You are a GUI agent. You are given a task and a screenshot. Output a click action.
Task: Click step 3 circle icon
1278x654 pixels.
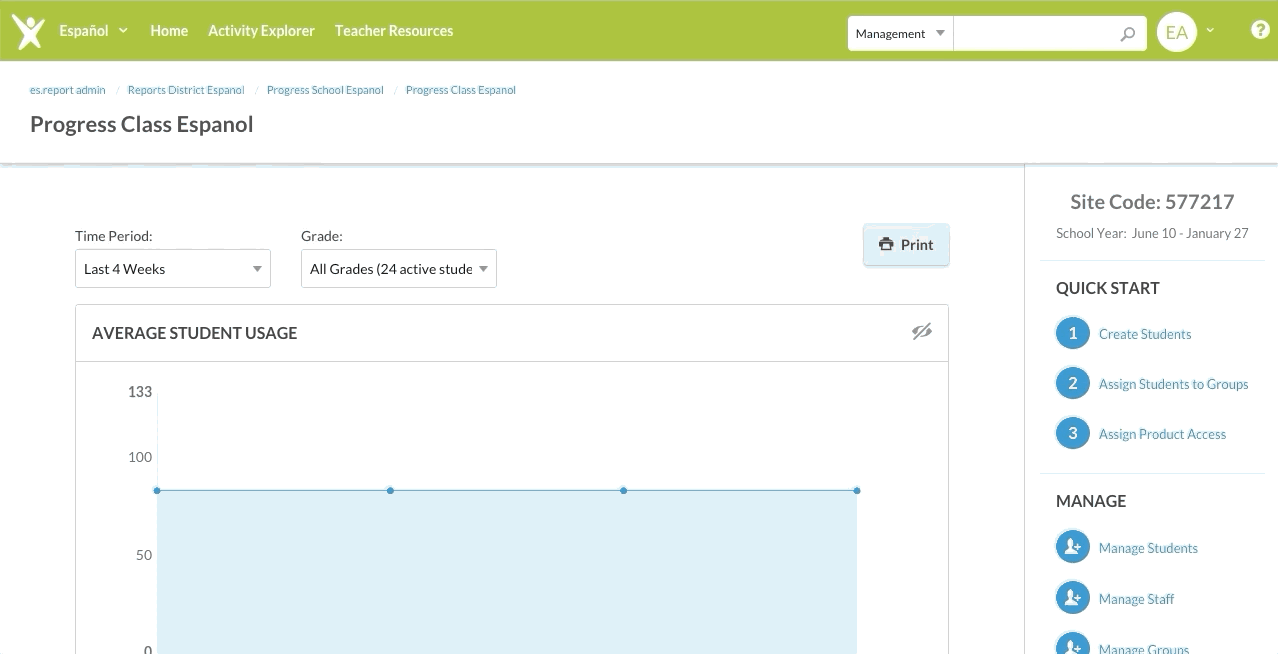(x=1072, y=433)
